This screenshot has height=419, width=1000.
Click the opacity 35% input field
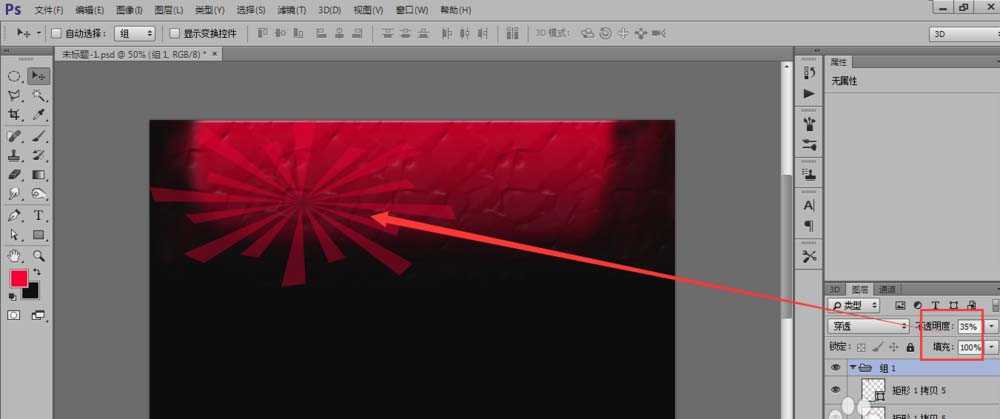coord(968,326)
